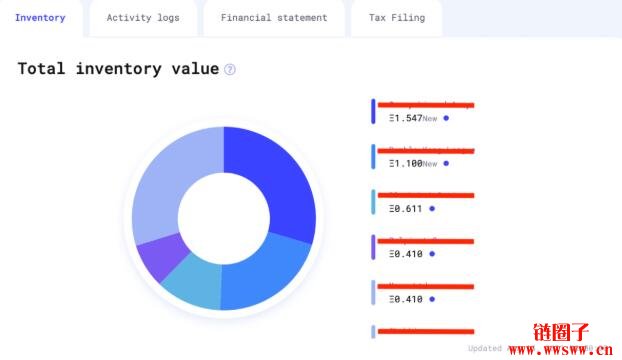Click dot indicator next to Ξ1.100
The height and width of the screenshot is (360, 622).
coord(446,163)
